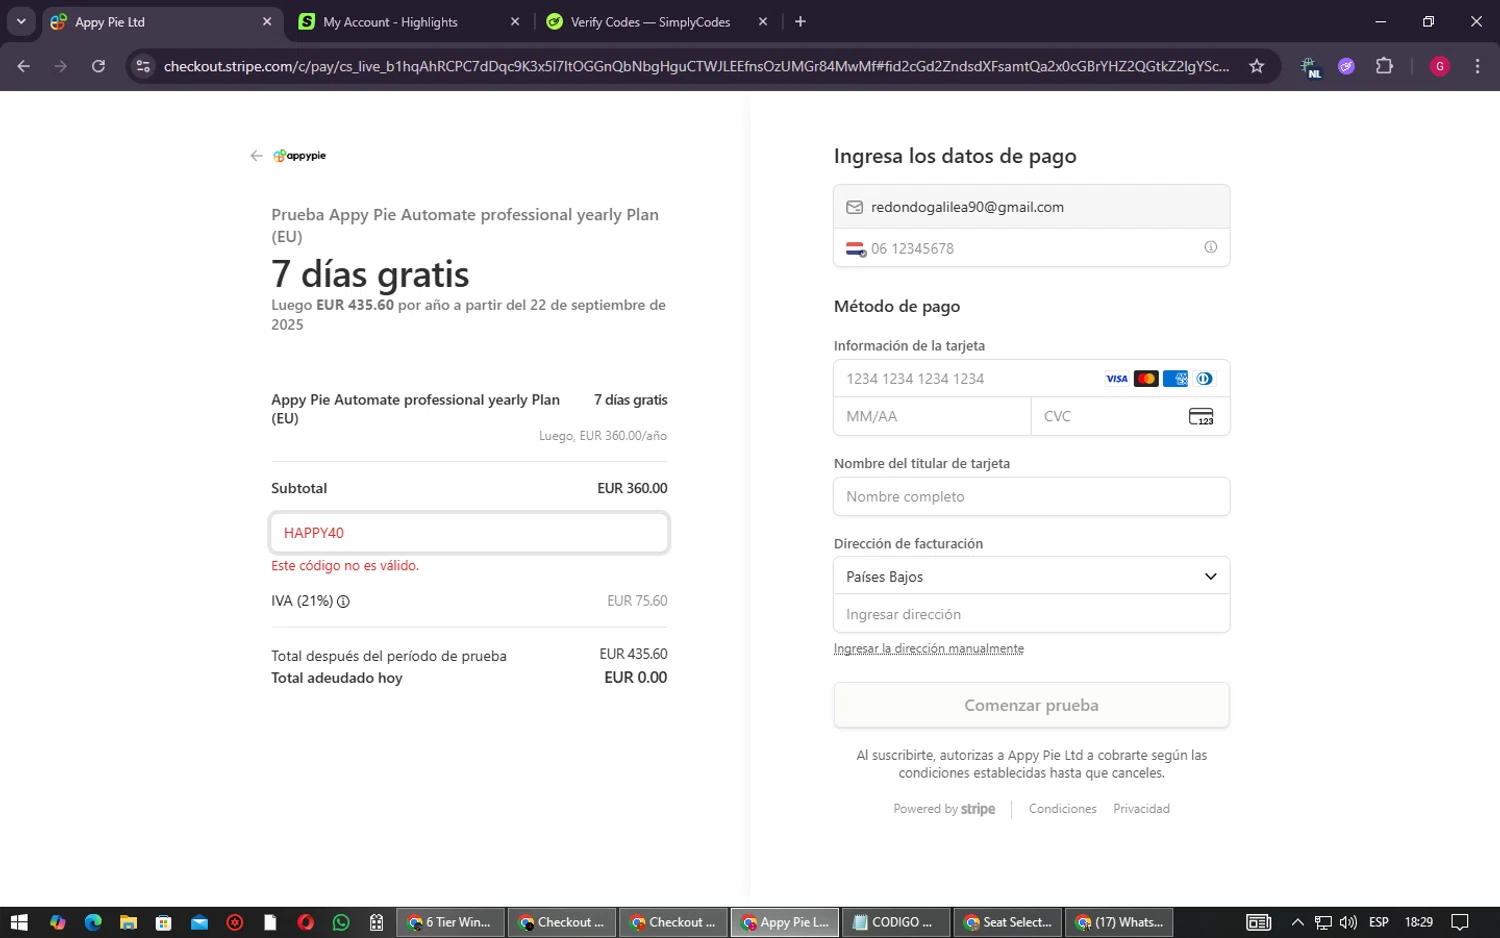
Task: Open the Windows notification center
Action: pyautogui.click(x=1460, y=923)
